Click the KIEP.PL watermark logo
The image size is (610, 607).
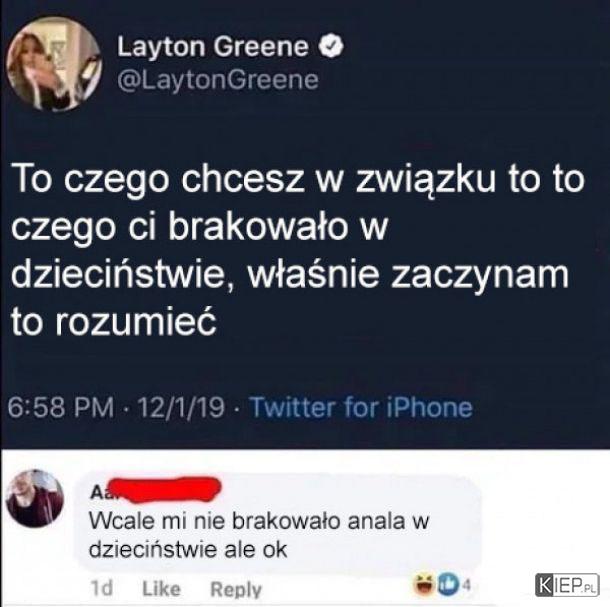[567, 585]
